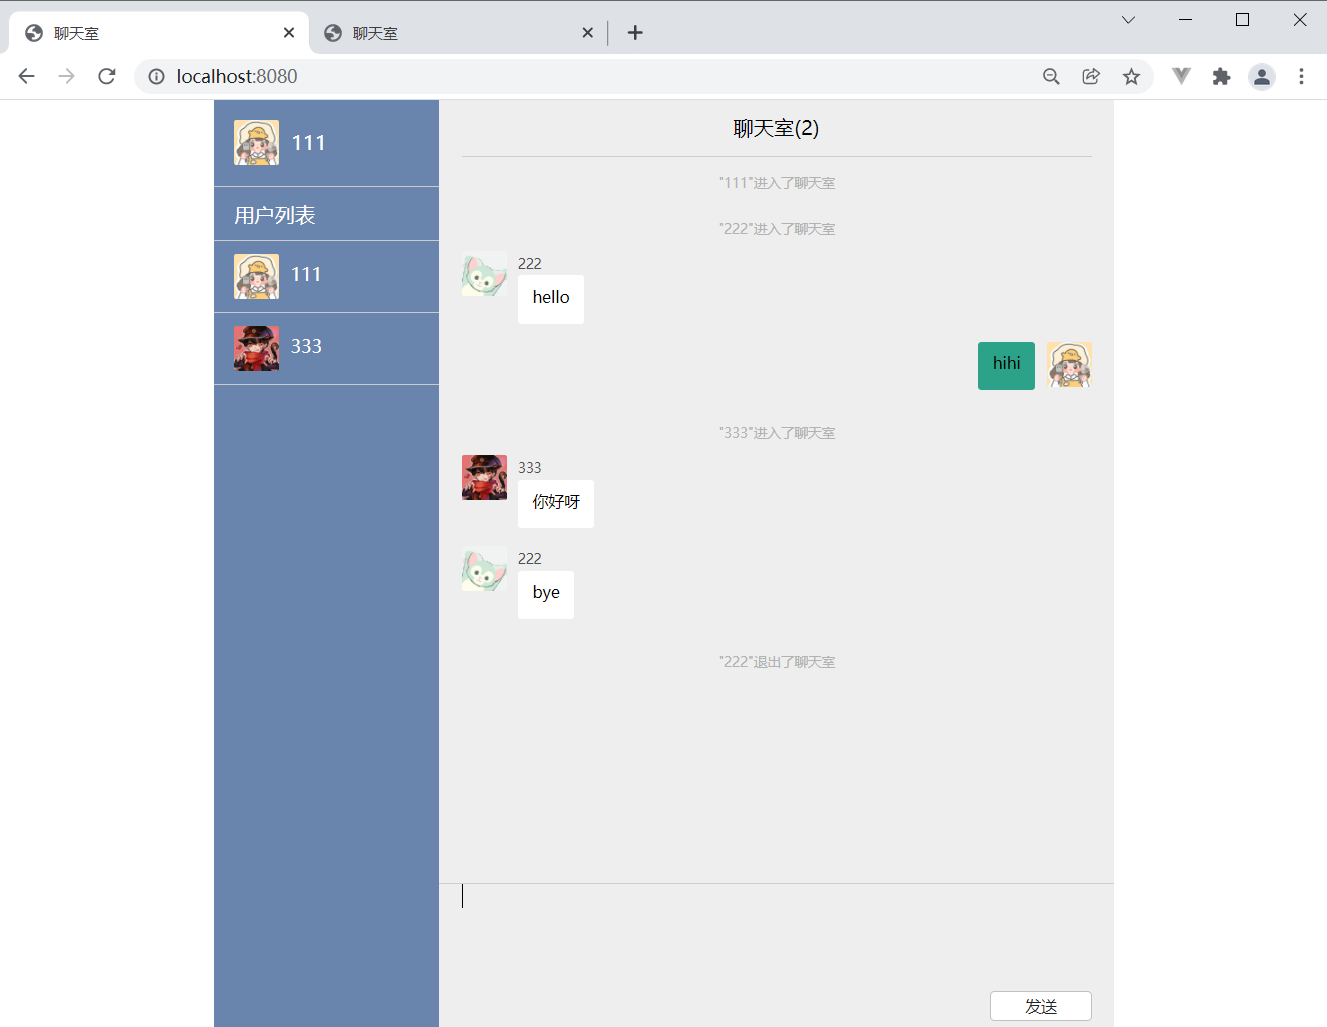1327x1027 pixels.
Task: Go back to the previous page
Action: (27, 76)
